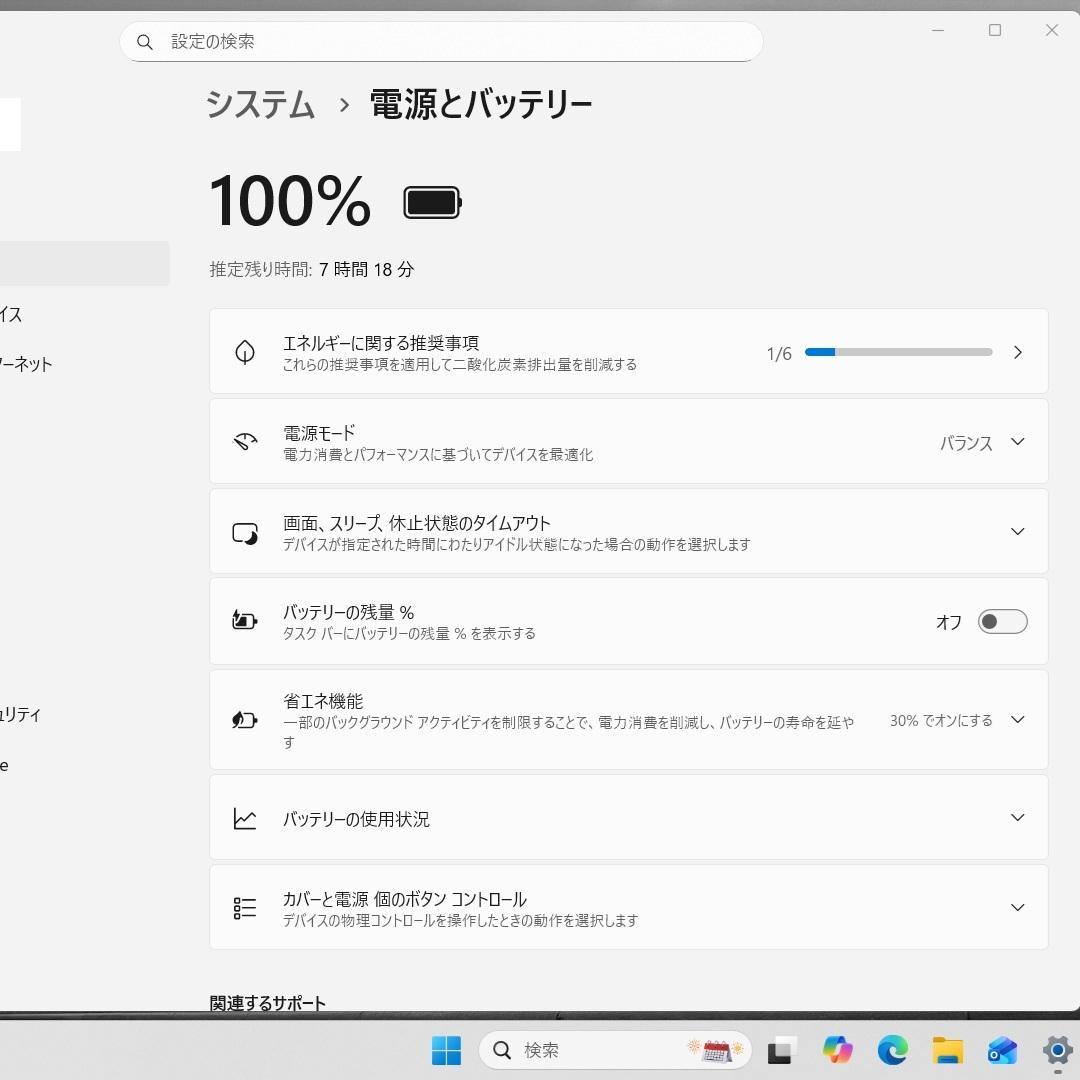Open Outlook from the taskbar

(1002, 1050)
